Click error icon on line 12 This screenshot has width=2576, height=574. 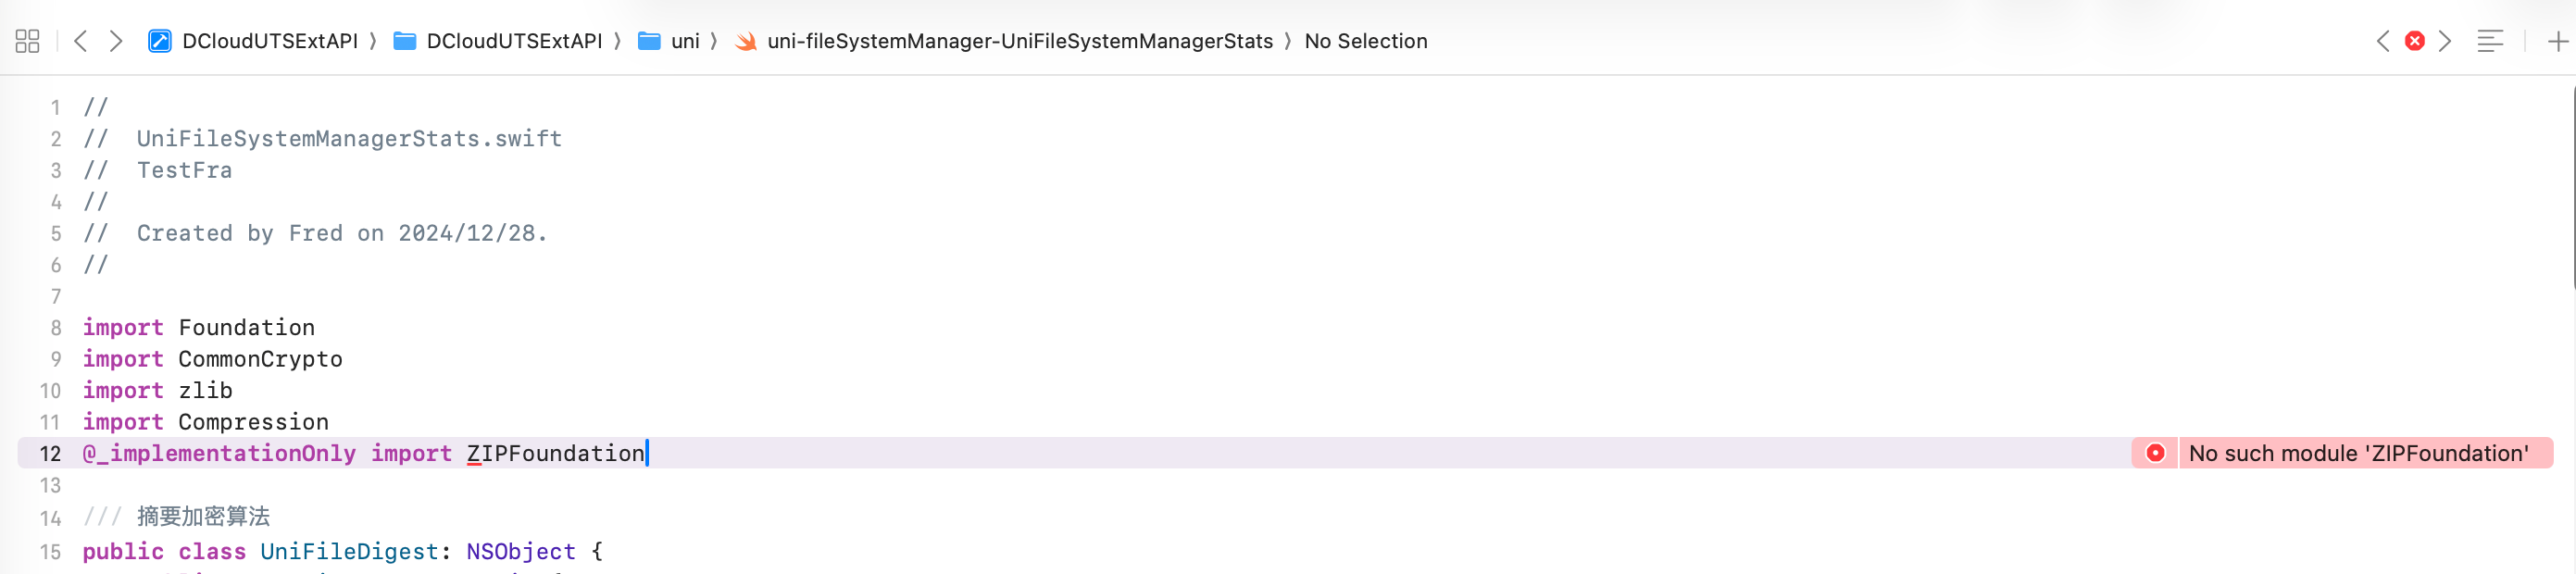tap(2155, 453)
